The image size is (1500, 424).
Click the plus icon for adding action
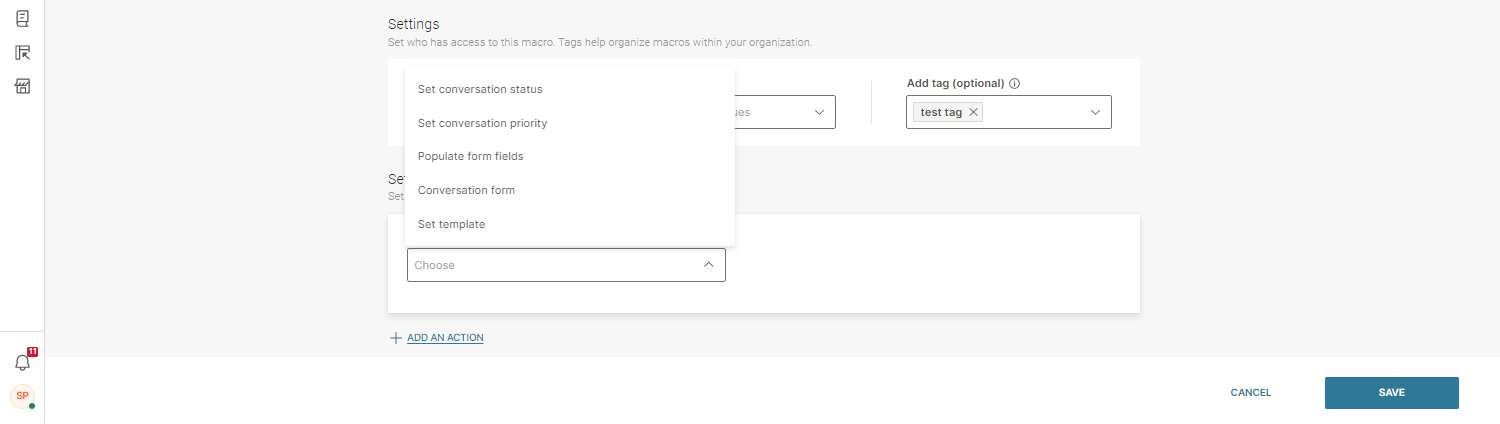(x=395, y=338)
